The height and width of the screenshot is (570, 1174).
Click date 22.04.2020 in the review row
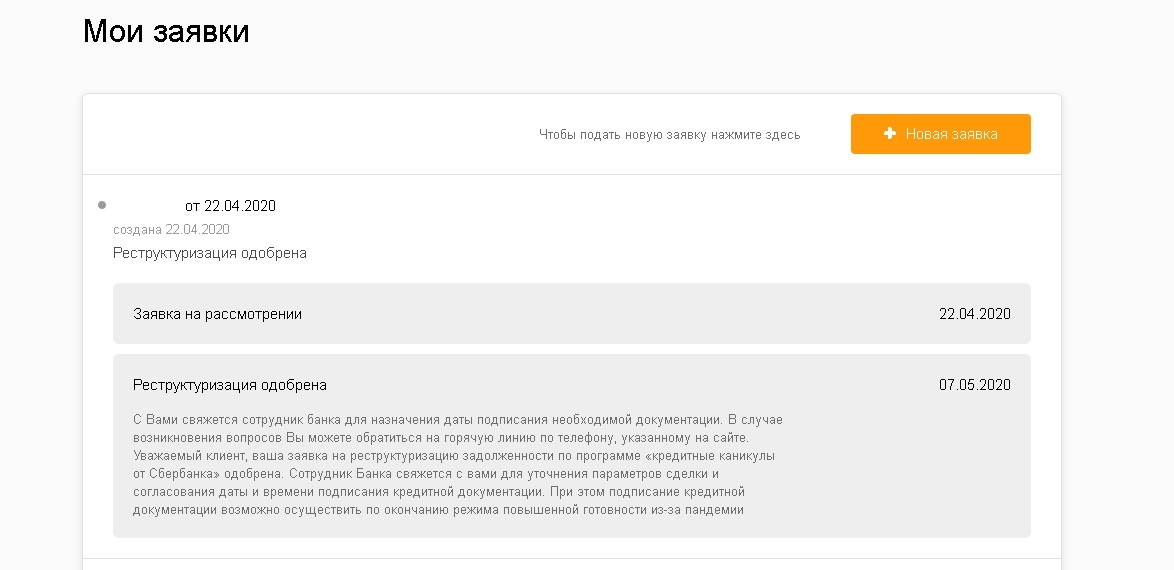click(x=975, y=314)
